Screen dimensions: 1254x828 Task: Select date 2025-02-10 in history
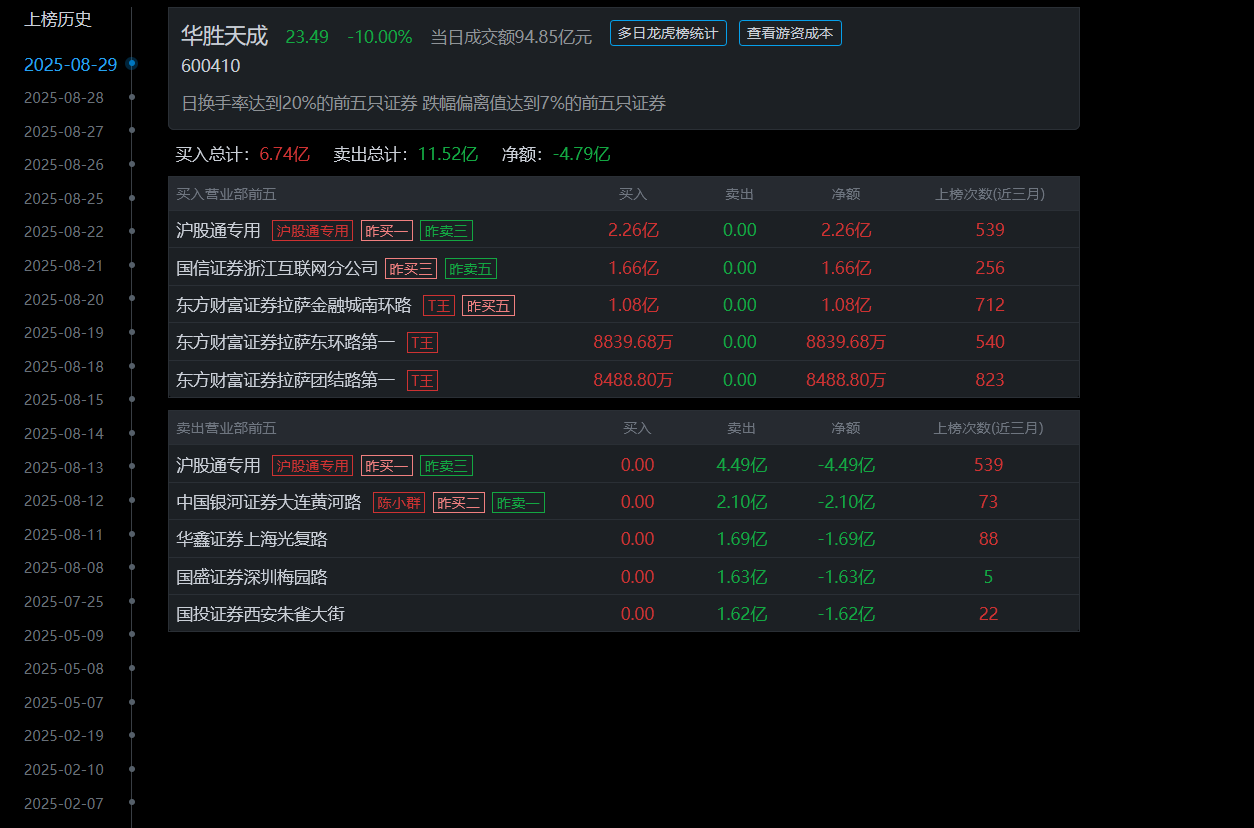(x=64, y=770)
